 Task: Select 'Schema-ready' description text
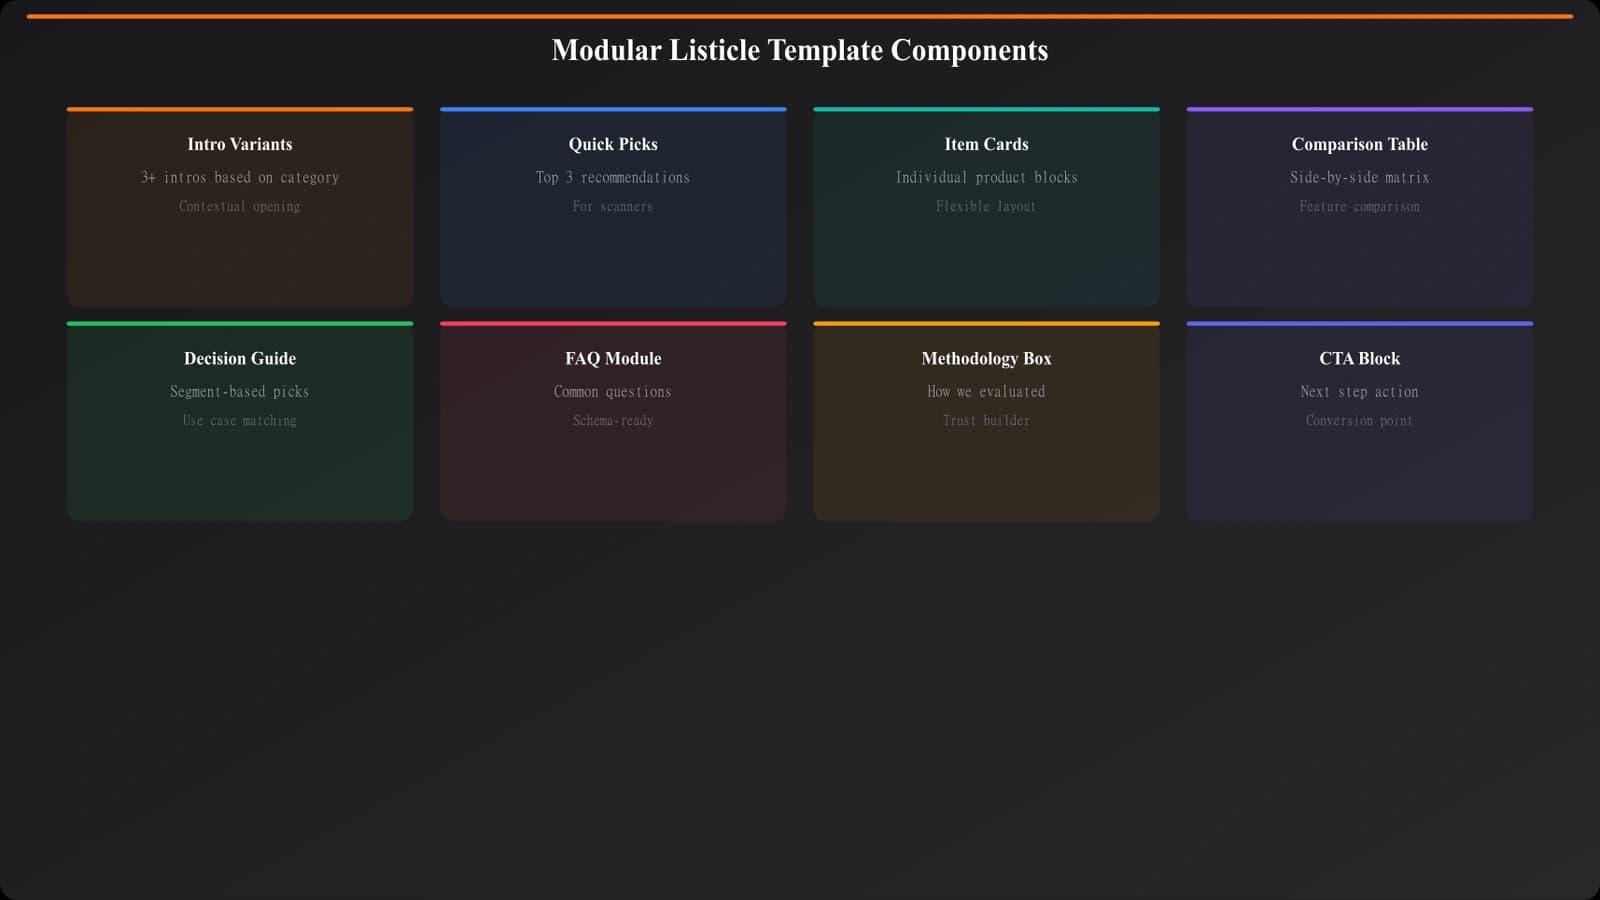pyautogui.click(x=613, y=420)
